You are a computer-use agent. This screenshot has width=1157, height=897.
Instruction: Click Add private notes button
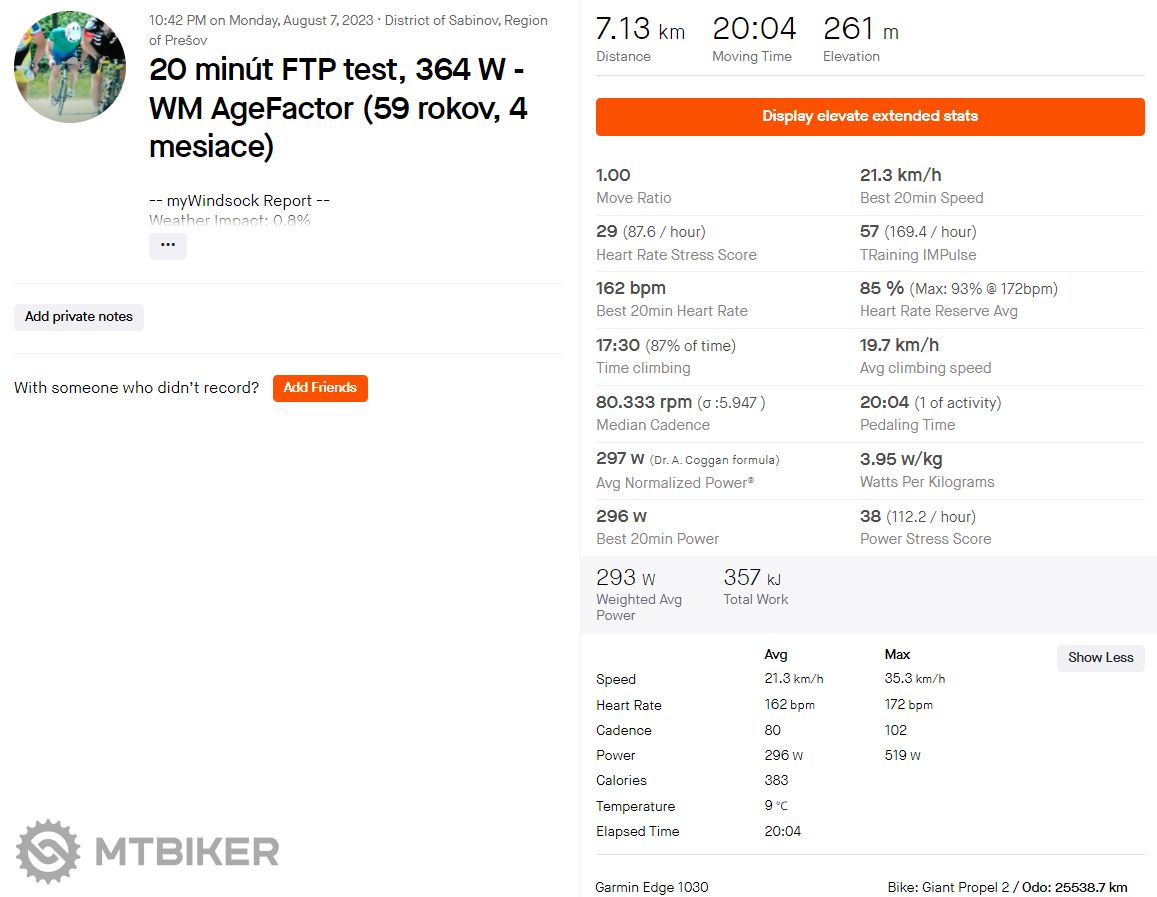[79, 317]
